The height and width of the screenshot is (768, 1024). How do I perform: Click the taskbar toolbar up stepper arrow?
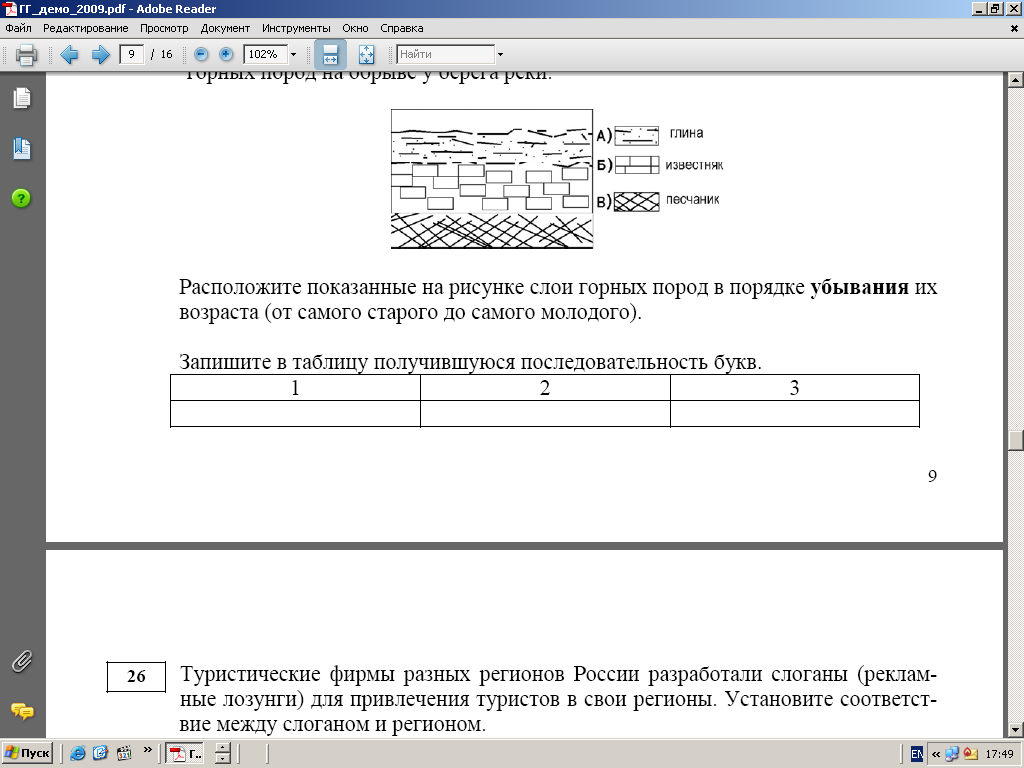(x=223, y=748)
